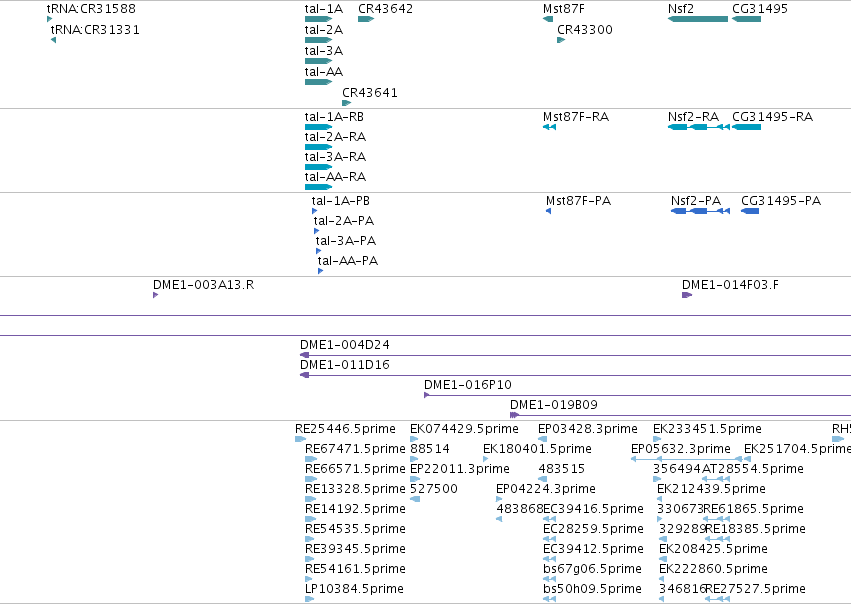Select the EK233451.5prime EST glyph

[x=657, y=439]
